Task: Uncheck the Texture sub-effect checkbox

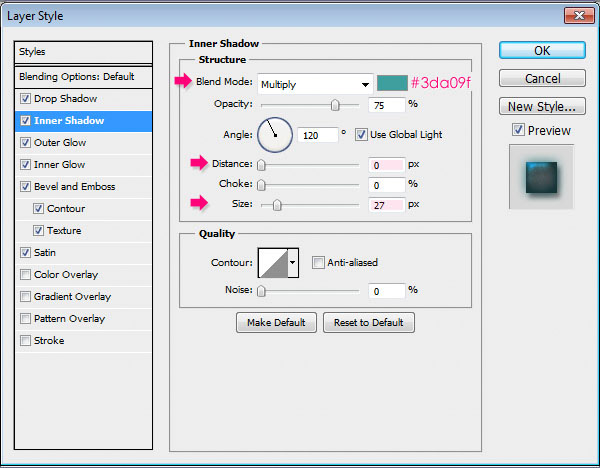Action: pyautogui.click(x=38, y=231)
